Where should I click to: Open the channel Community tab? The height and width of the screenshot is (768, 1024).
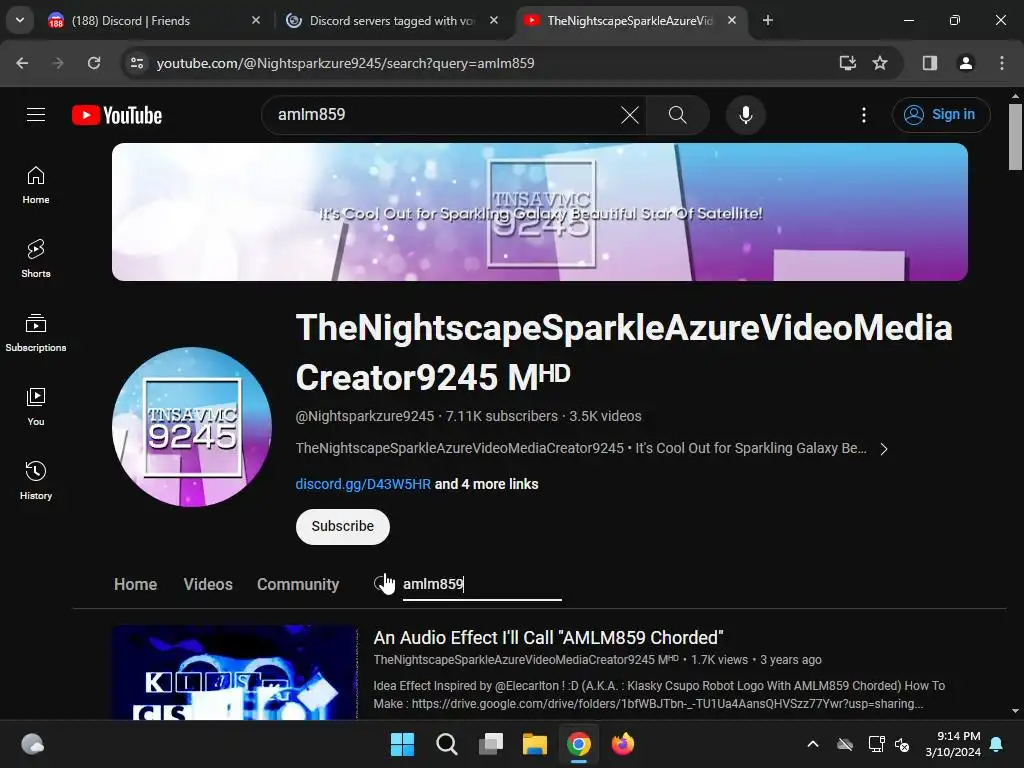pos(298,584)
